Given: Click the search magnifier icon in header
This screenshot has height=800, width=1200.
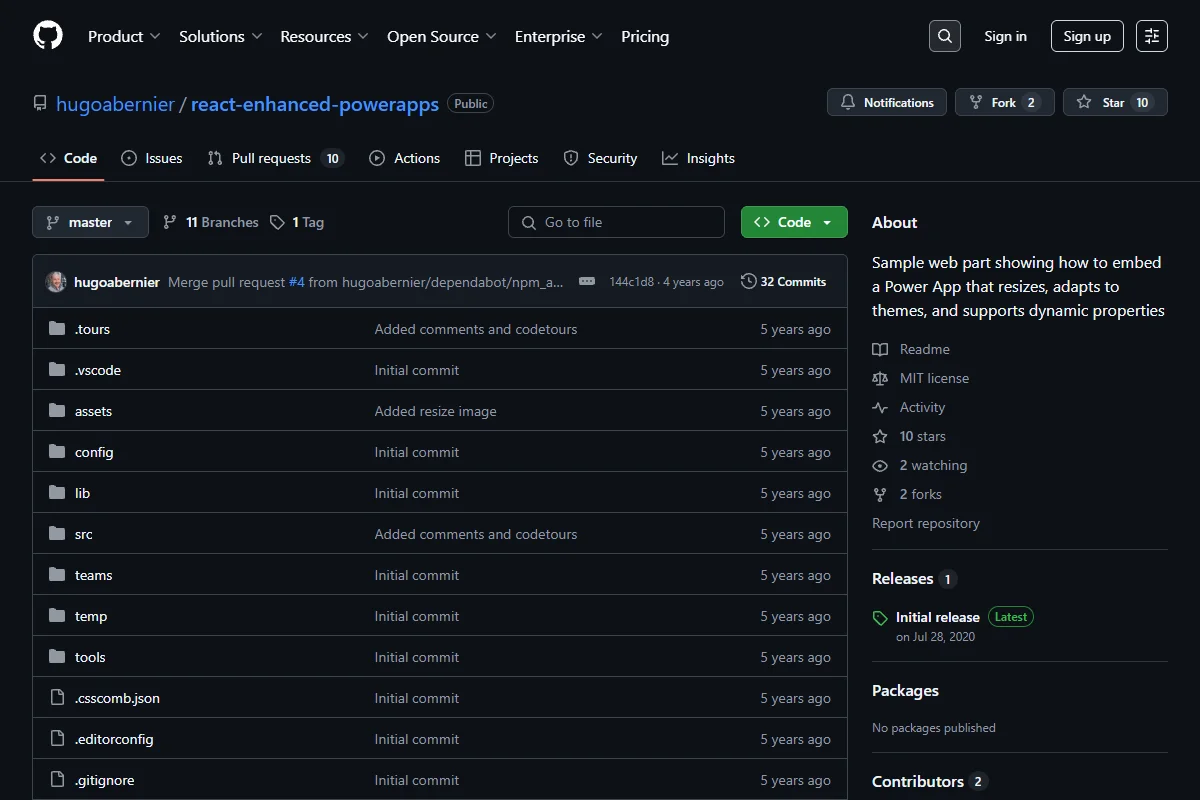Looking at the screenshot, I should (x=945, y=36).
